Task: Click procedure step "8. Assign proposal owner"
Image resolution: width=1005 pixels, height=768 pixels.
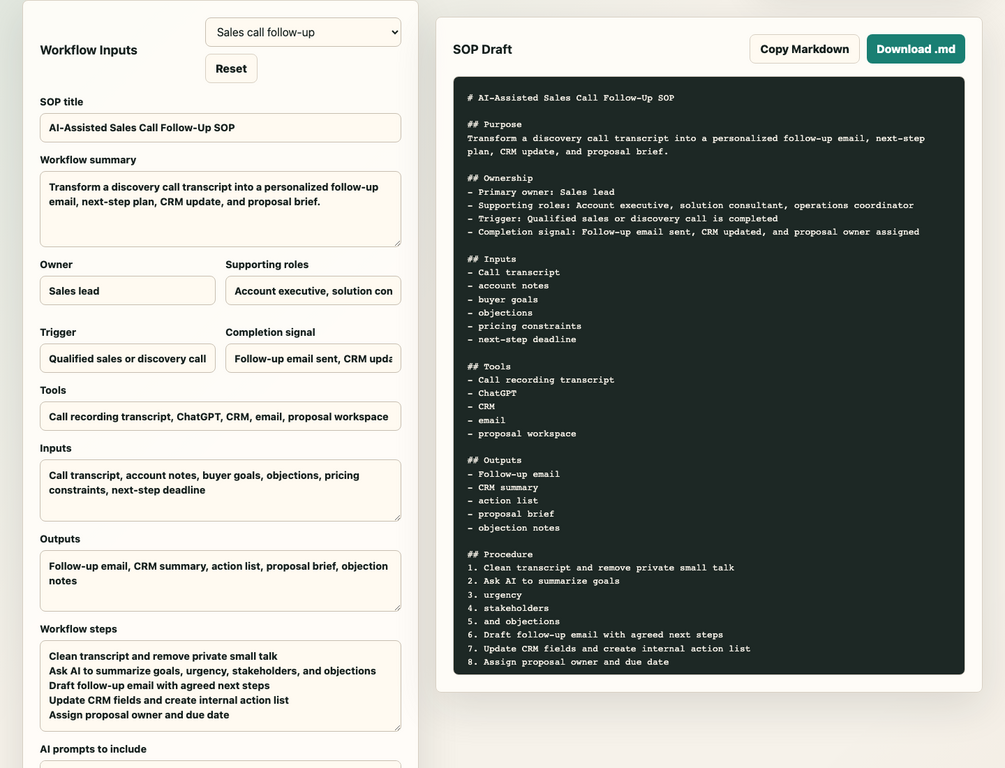Action: point(568,662)
